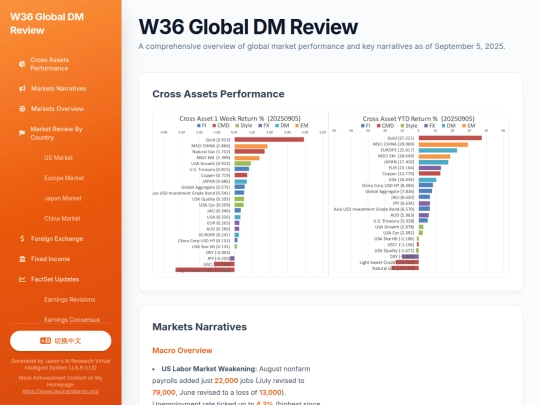Screen dimensions: 540x405
Task: Click the highlighted 13,000 figure
Action: pyautogui.click(x=270, y=393)
